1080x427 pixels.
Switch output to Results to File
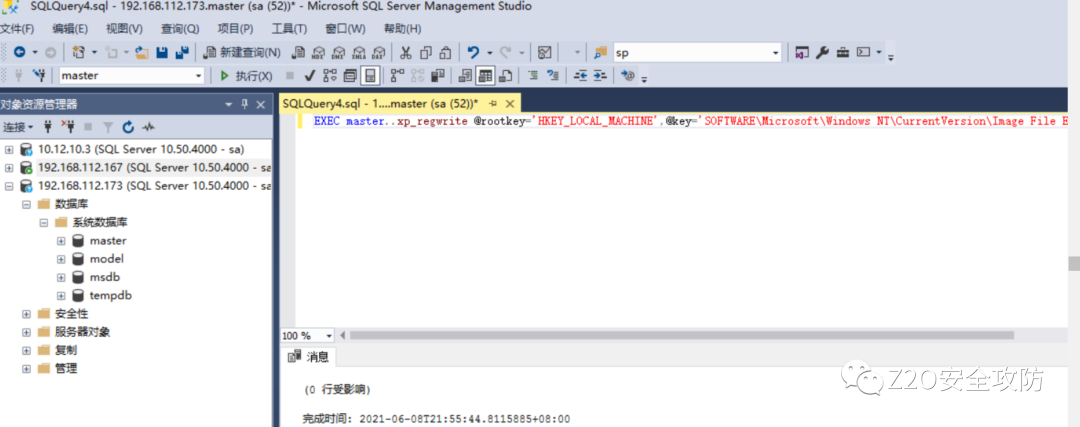coord(506,75)
